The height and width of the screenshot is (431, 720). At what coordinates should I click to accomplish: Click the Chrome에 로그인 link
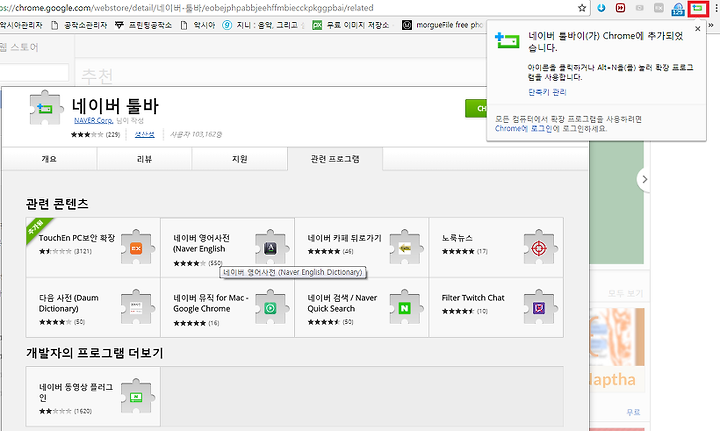(x=523, y=129)
